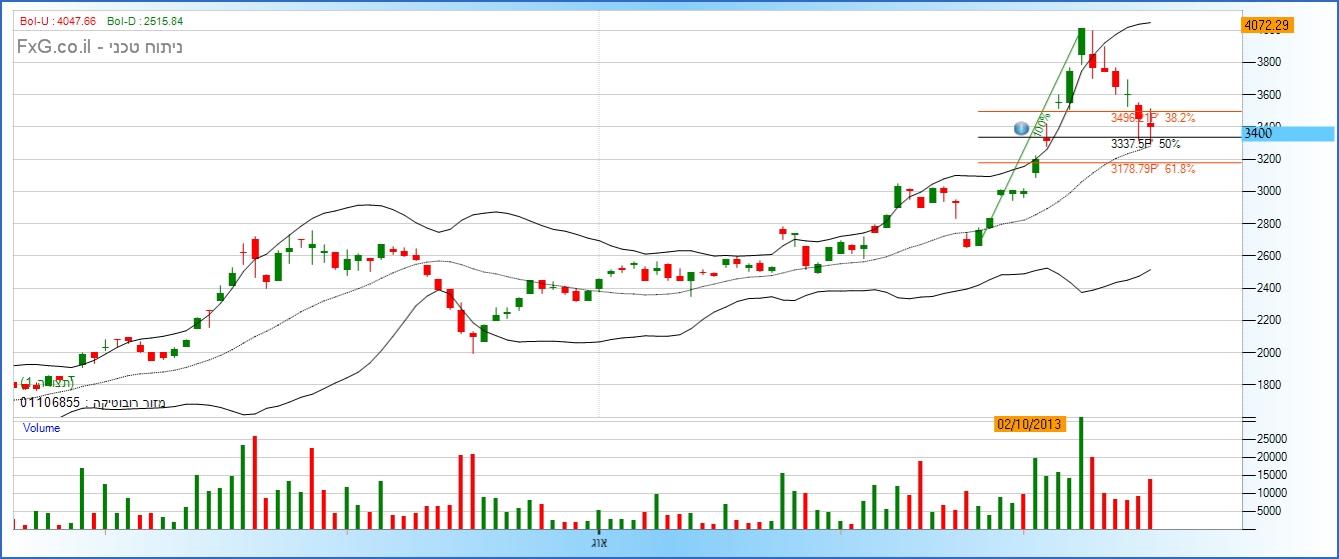Select the rightmost red volume bar

[1150, 504]
